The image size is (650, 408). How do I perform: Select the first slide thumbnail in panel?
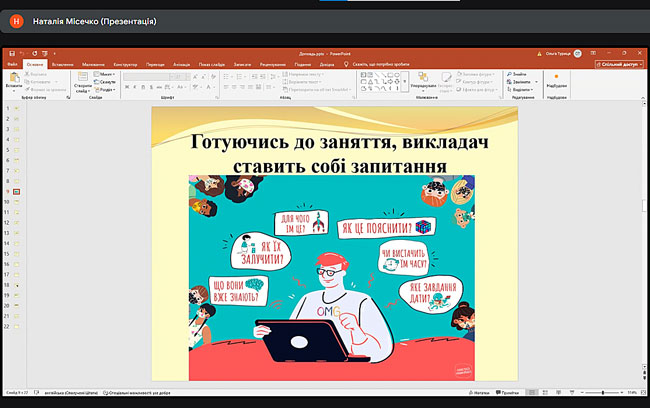tap(17, 107)
